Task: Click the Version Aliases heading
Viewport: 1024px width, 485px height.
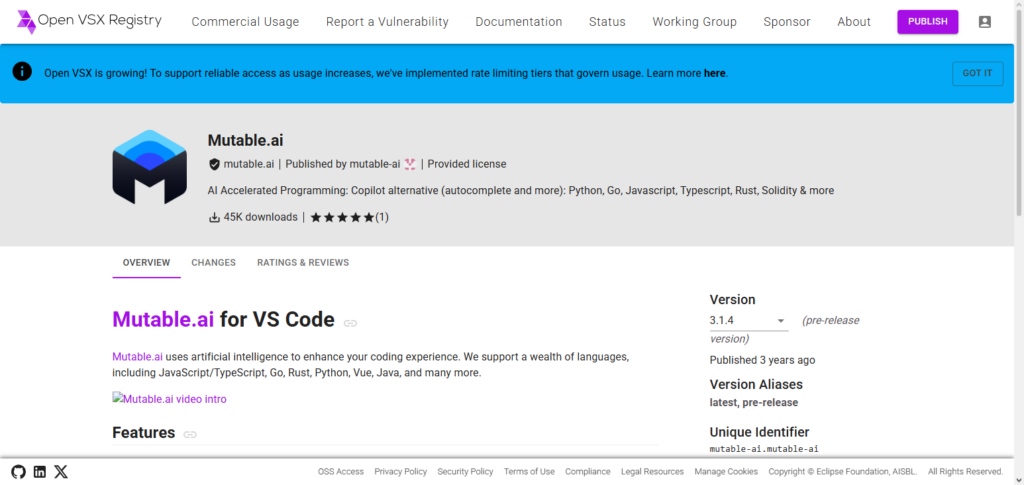Action: [756, 384]
